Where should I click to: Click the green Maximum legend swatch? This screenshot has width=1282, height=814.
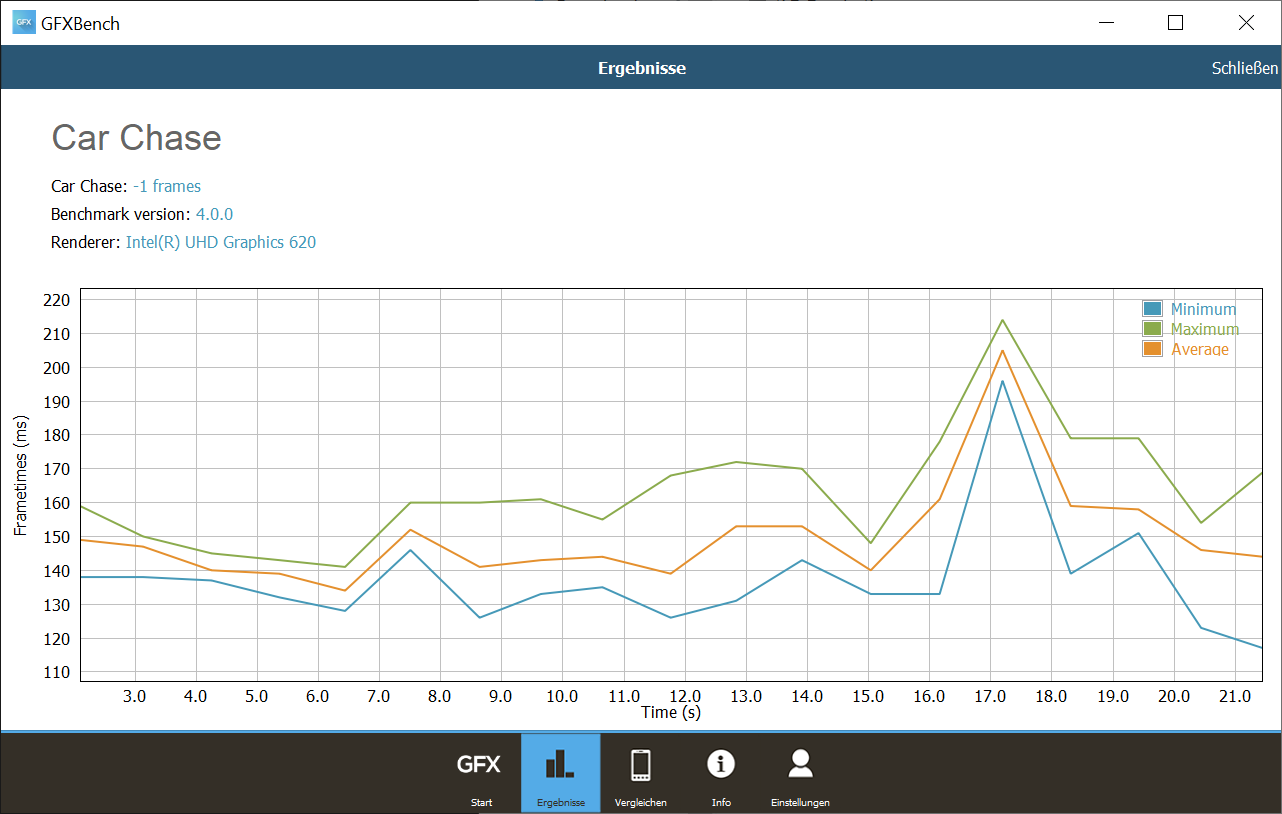tap(1152, 329)
